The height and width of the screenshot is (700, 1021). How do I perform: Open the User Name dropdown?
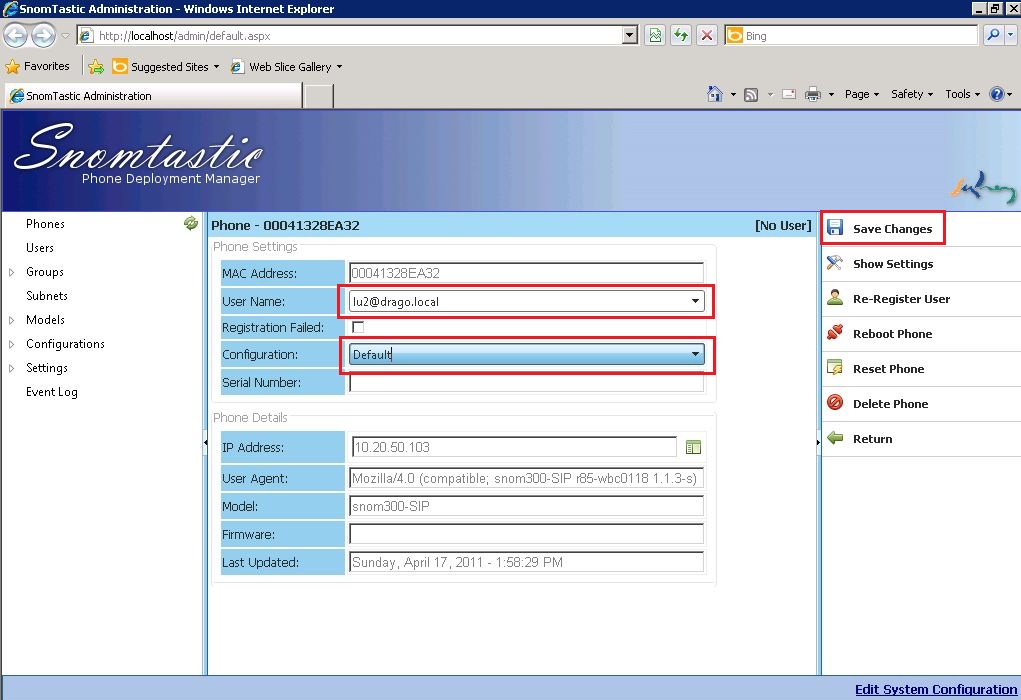coord(694,301)
